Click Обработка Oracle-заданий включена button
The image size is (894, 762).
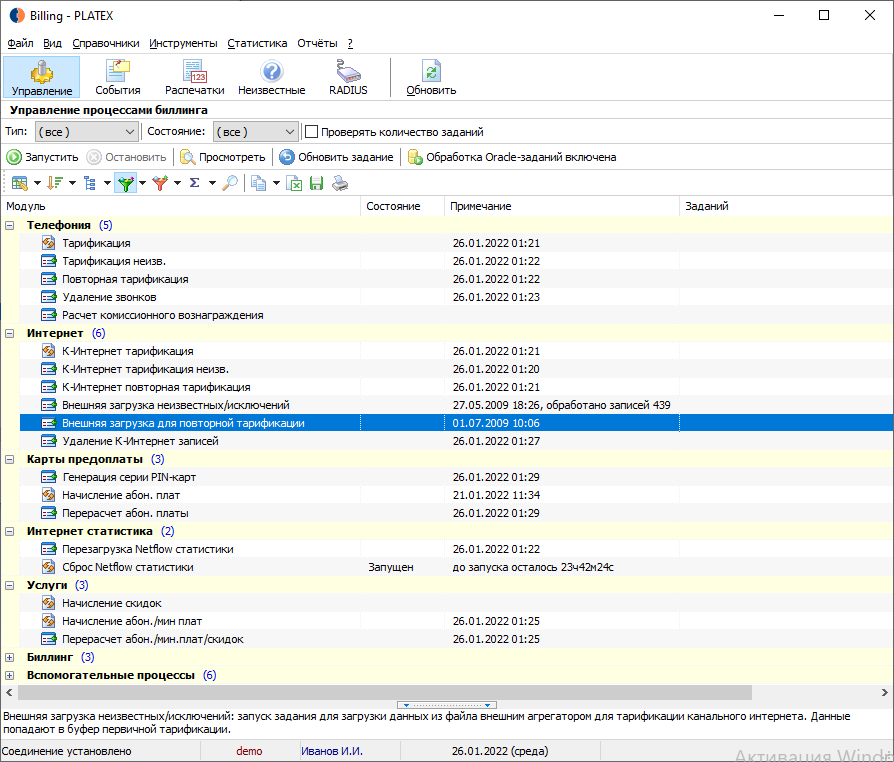pos(512,157)
